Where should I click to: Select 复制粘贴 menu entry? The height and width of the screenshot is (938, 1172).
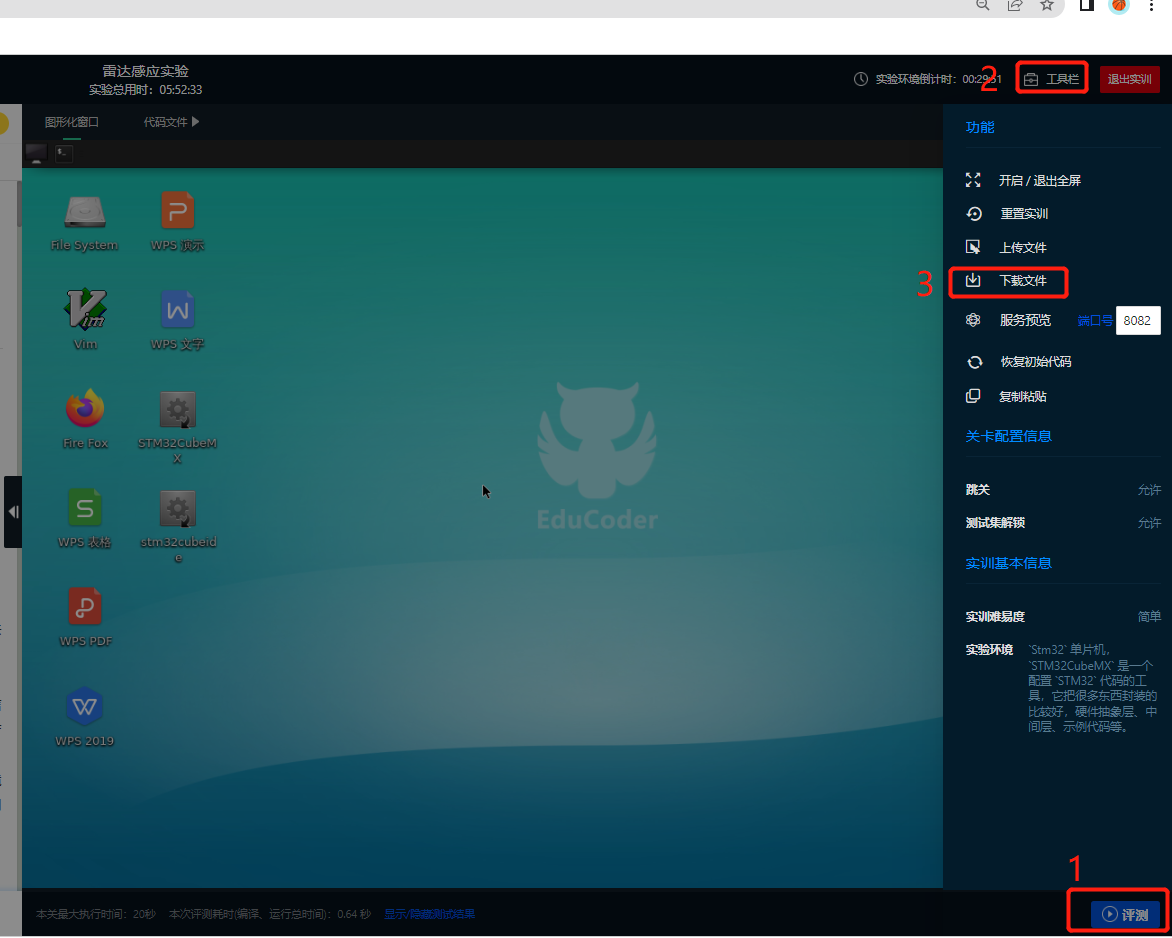coord(1023,396)
